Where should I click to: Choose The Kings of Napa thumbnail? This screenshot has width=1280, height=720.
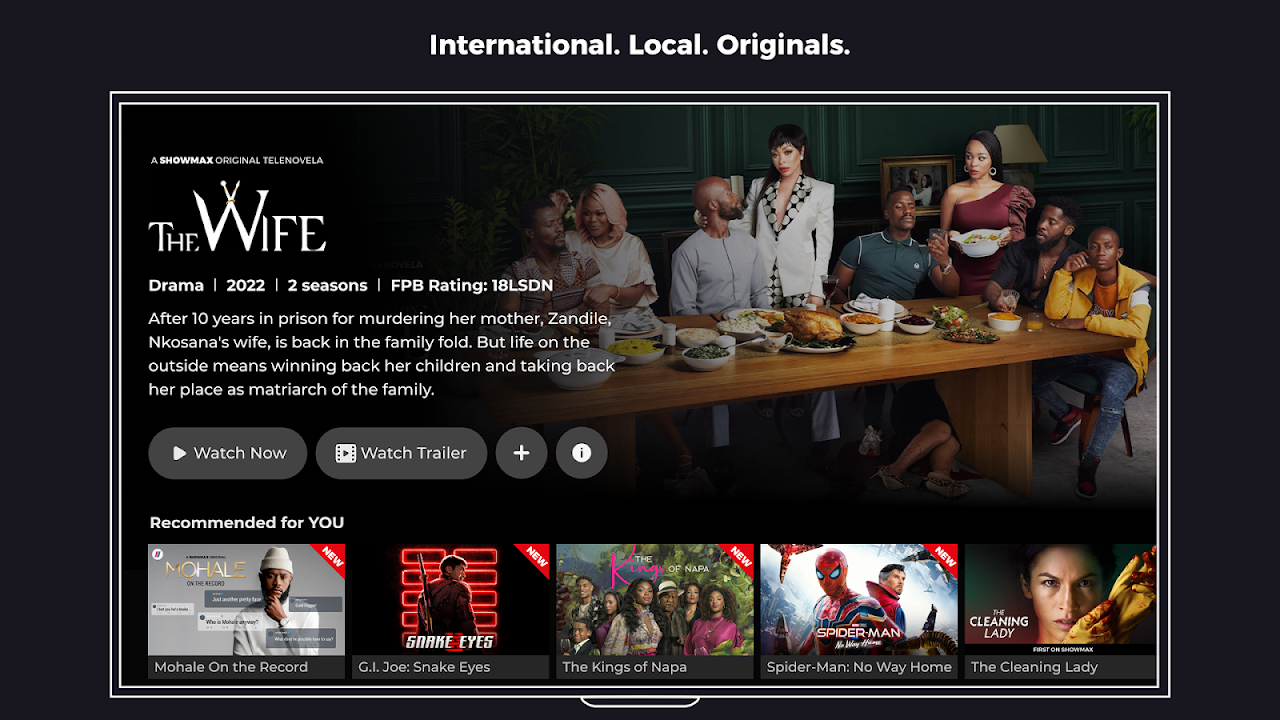655,611
